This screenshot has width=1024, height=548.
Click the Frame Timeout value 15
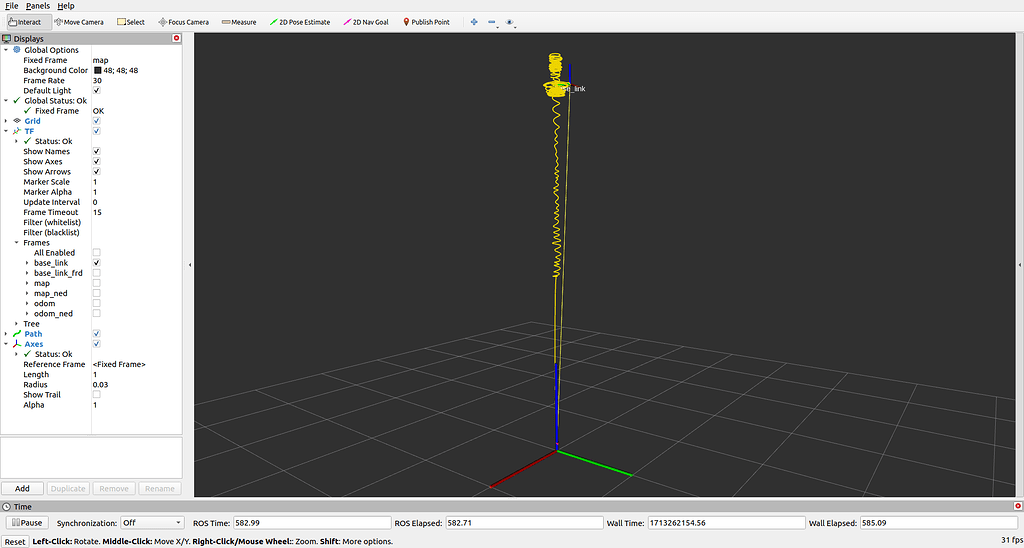pyautogui.click(x=97, y=212)
